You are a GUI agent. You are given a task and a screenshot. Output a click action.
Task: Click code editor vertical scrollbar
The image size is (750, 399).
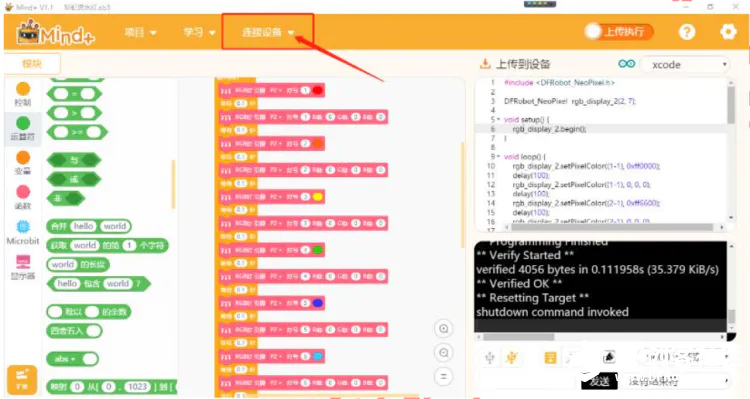point(731,105)
